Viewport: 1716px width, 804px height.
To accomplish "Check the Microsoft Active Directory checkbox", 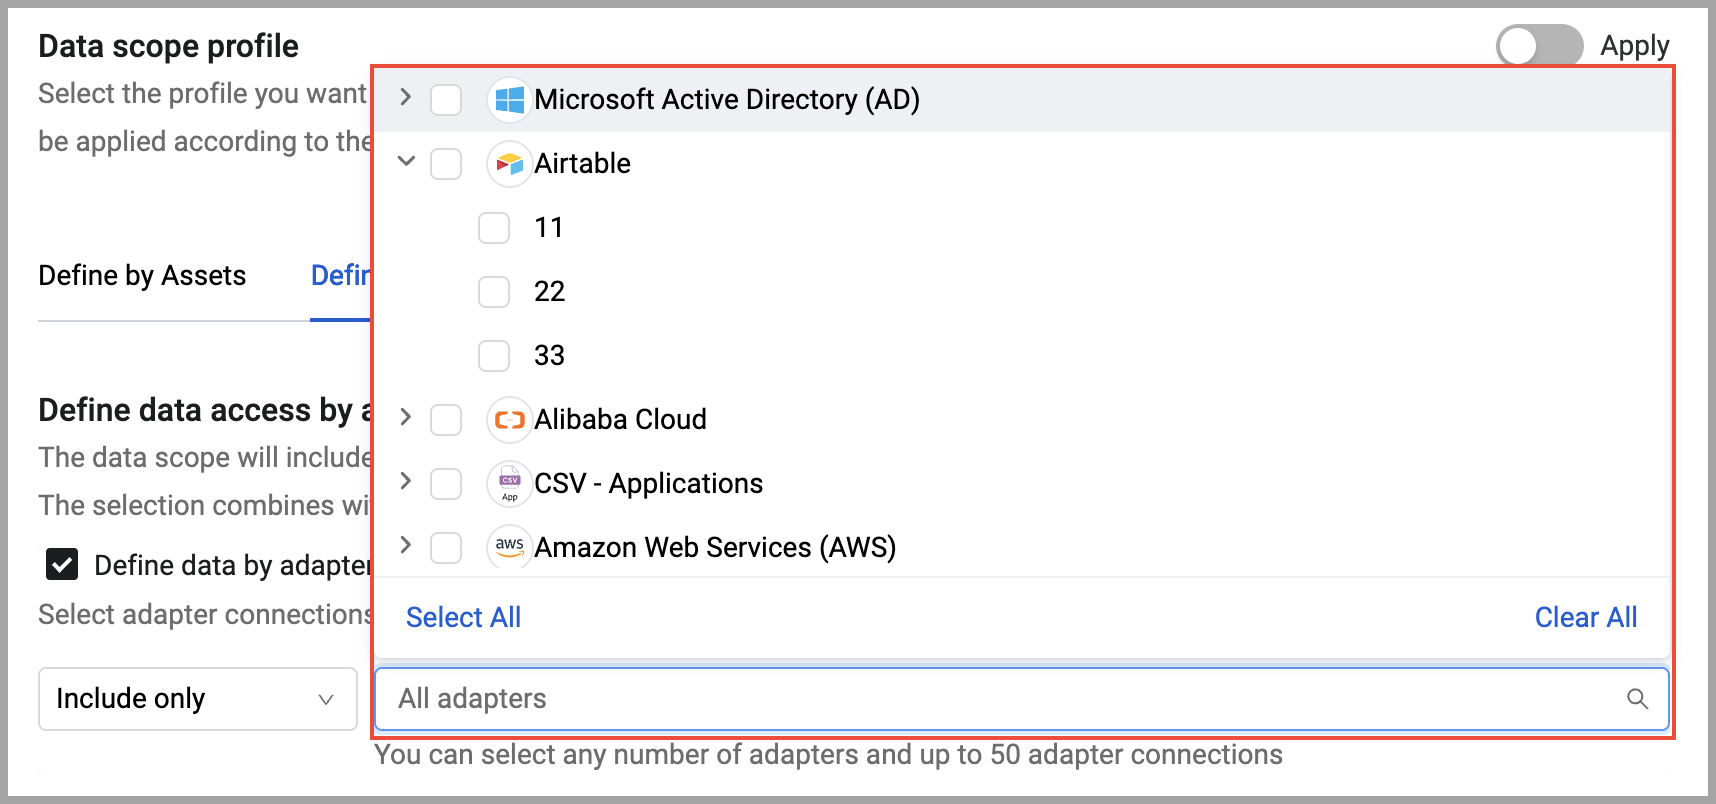I will (x=446, y=100).
